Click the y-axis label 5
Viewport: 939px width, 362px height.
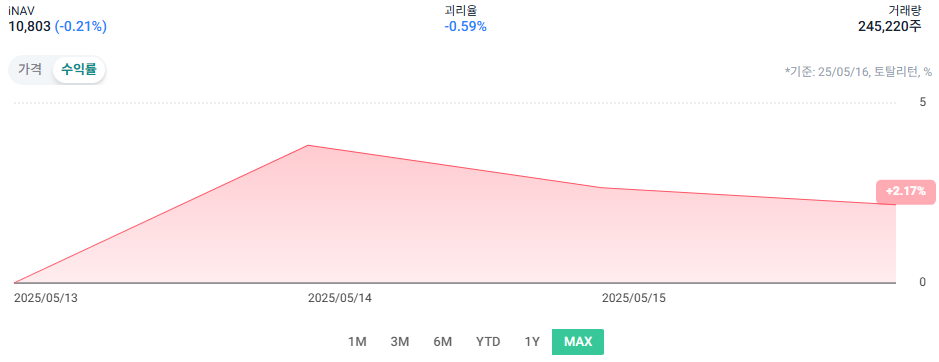[923, 102]
